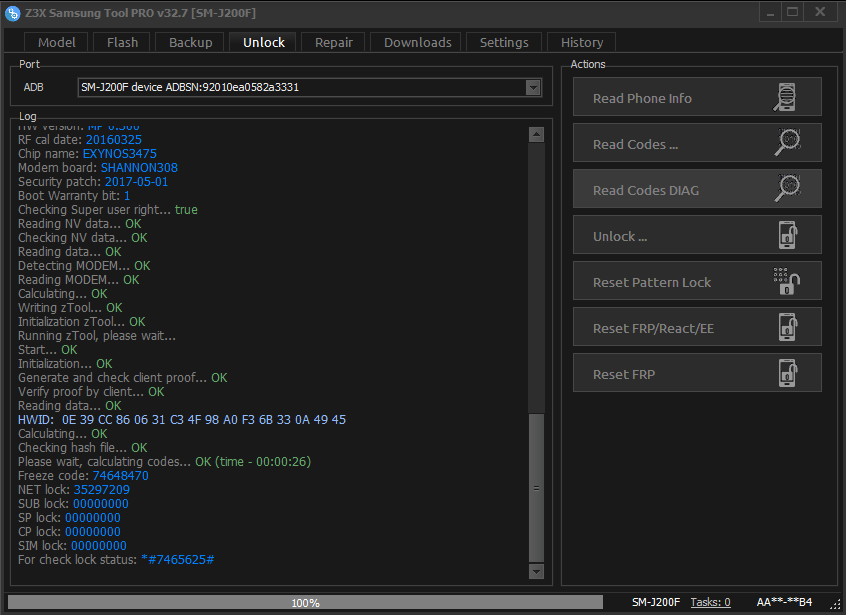Switch to the Flash tab
The width and height of the screenshot is (846, 615).
(122, 42)
